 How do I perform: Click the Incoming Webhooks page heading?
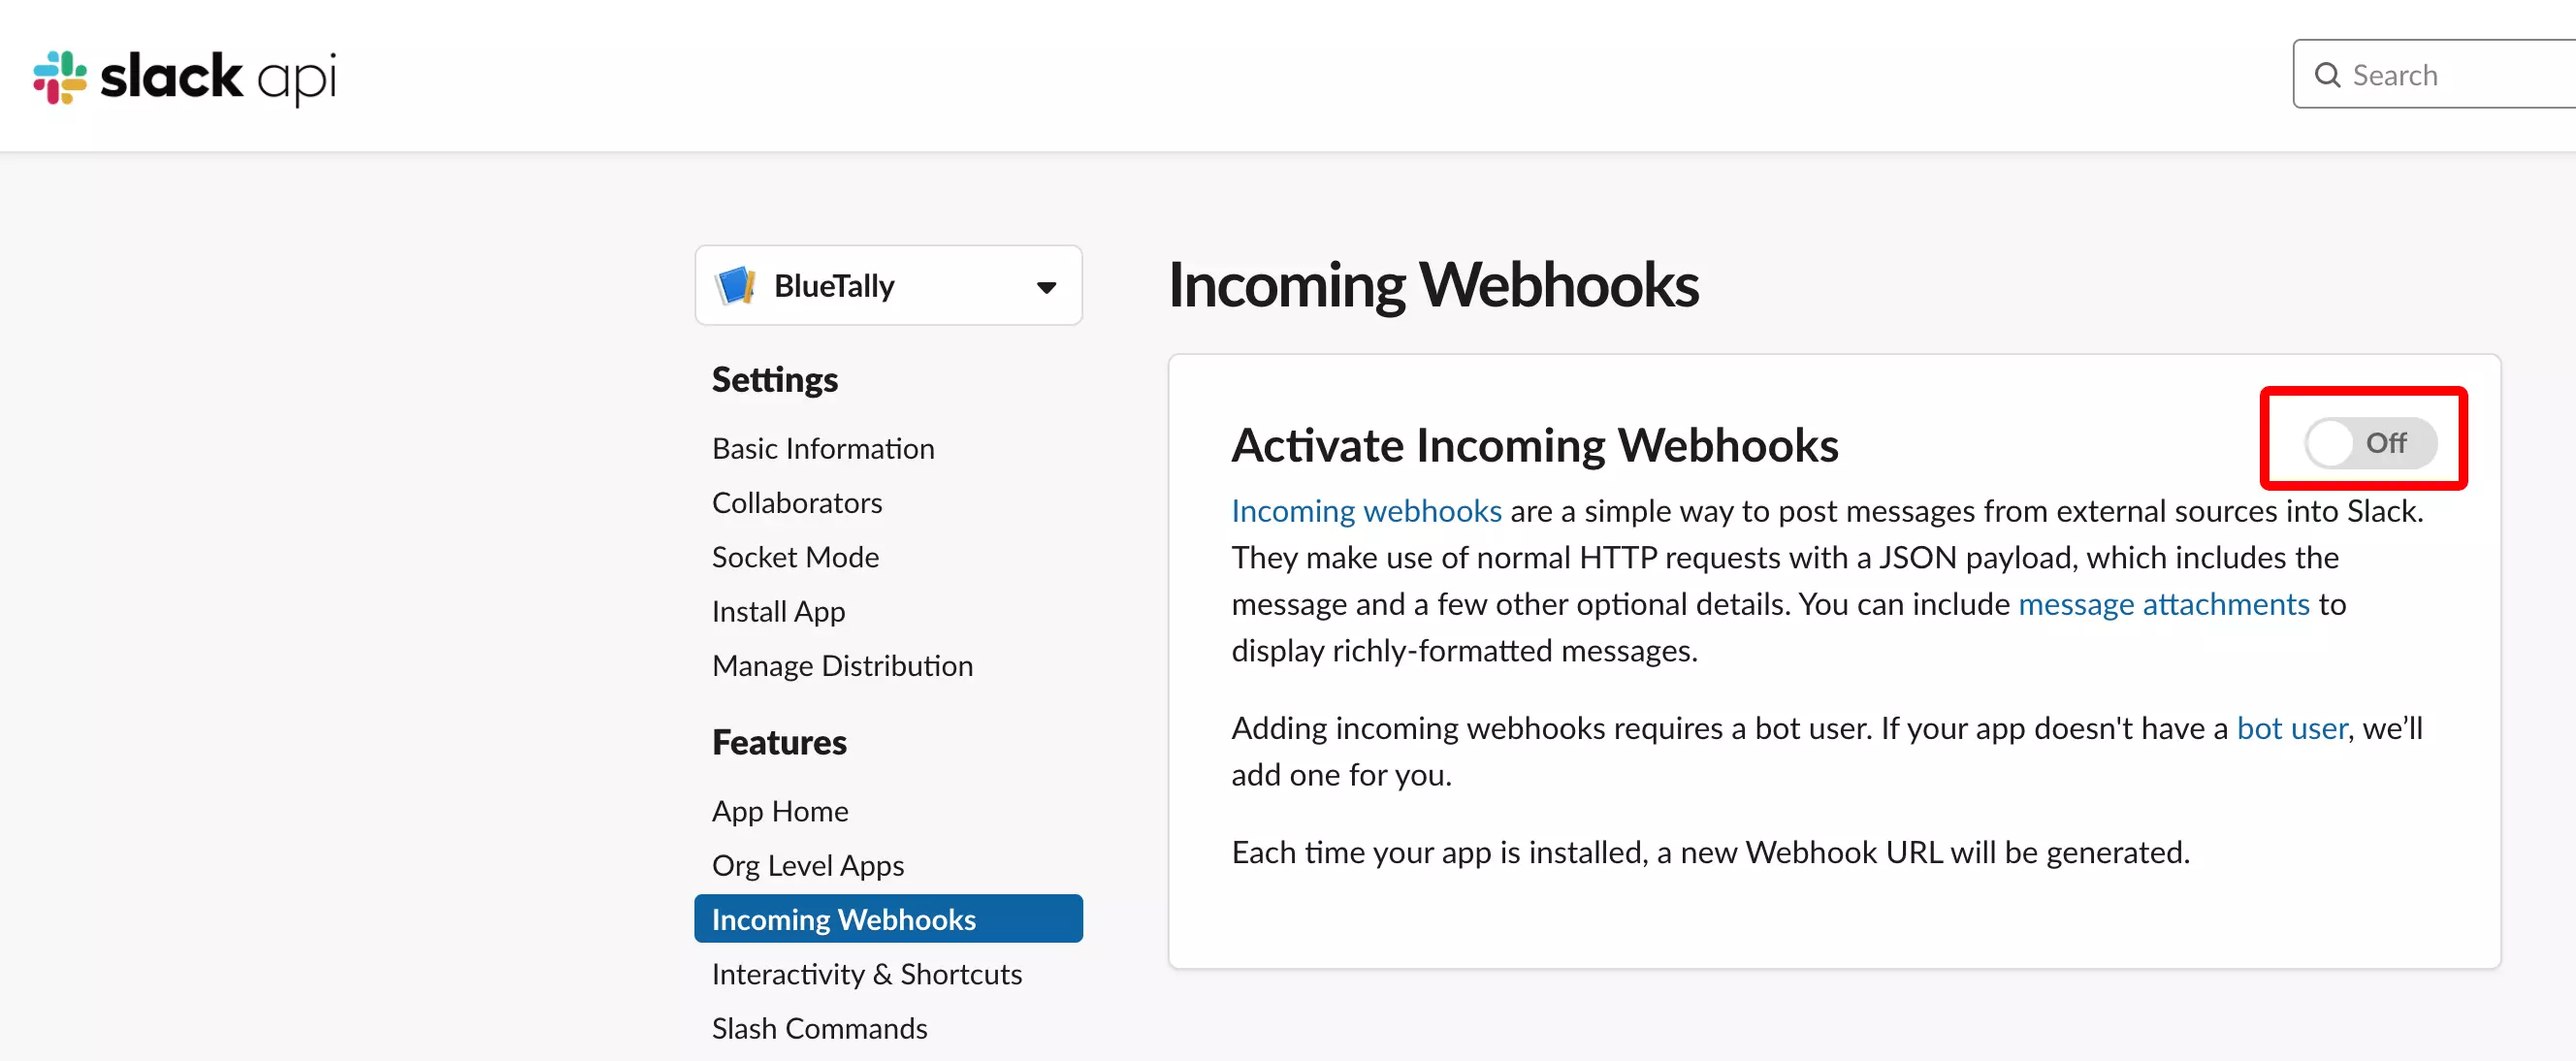tap(1433, 285)
